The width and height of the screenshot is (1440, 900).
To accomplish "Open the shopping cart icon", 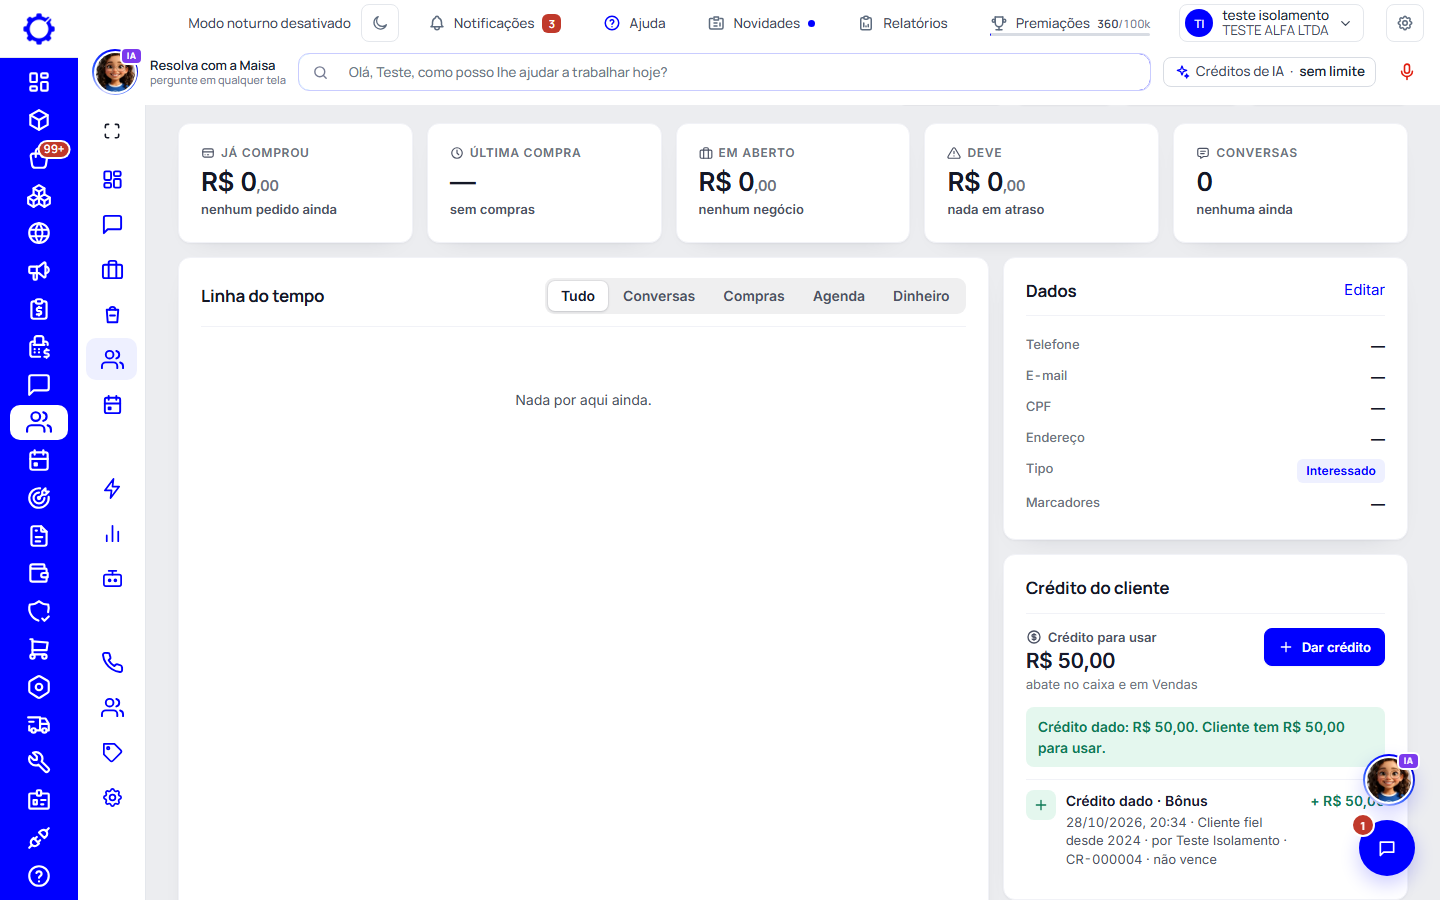I will point(39,649).
